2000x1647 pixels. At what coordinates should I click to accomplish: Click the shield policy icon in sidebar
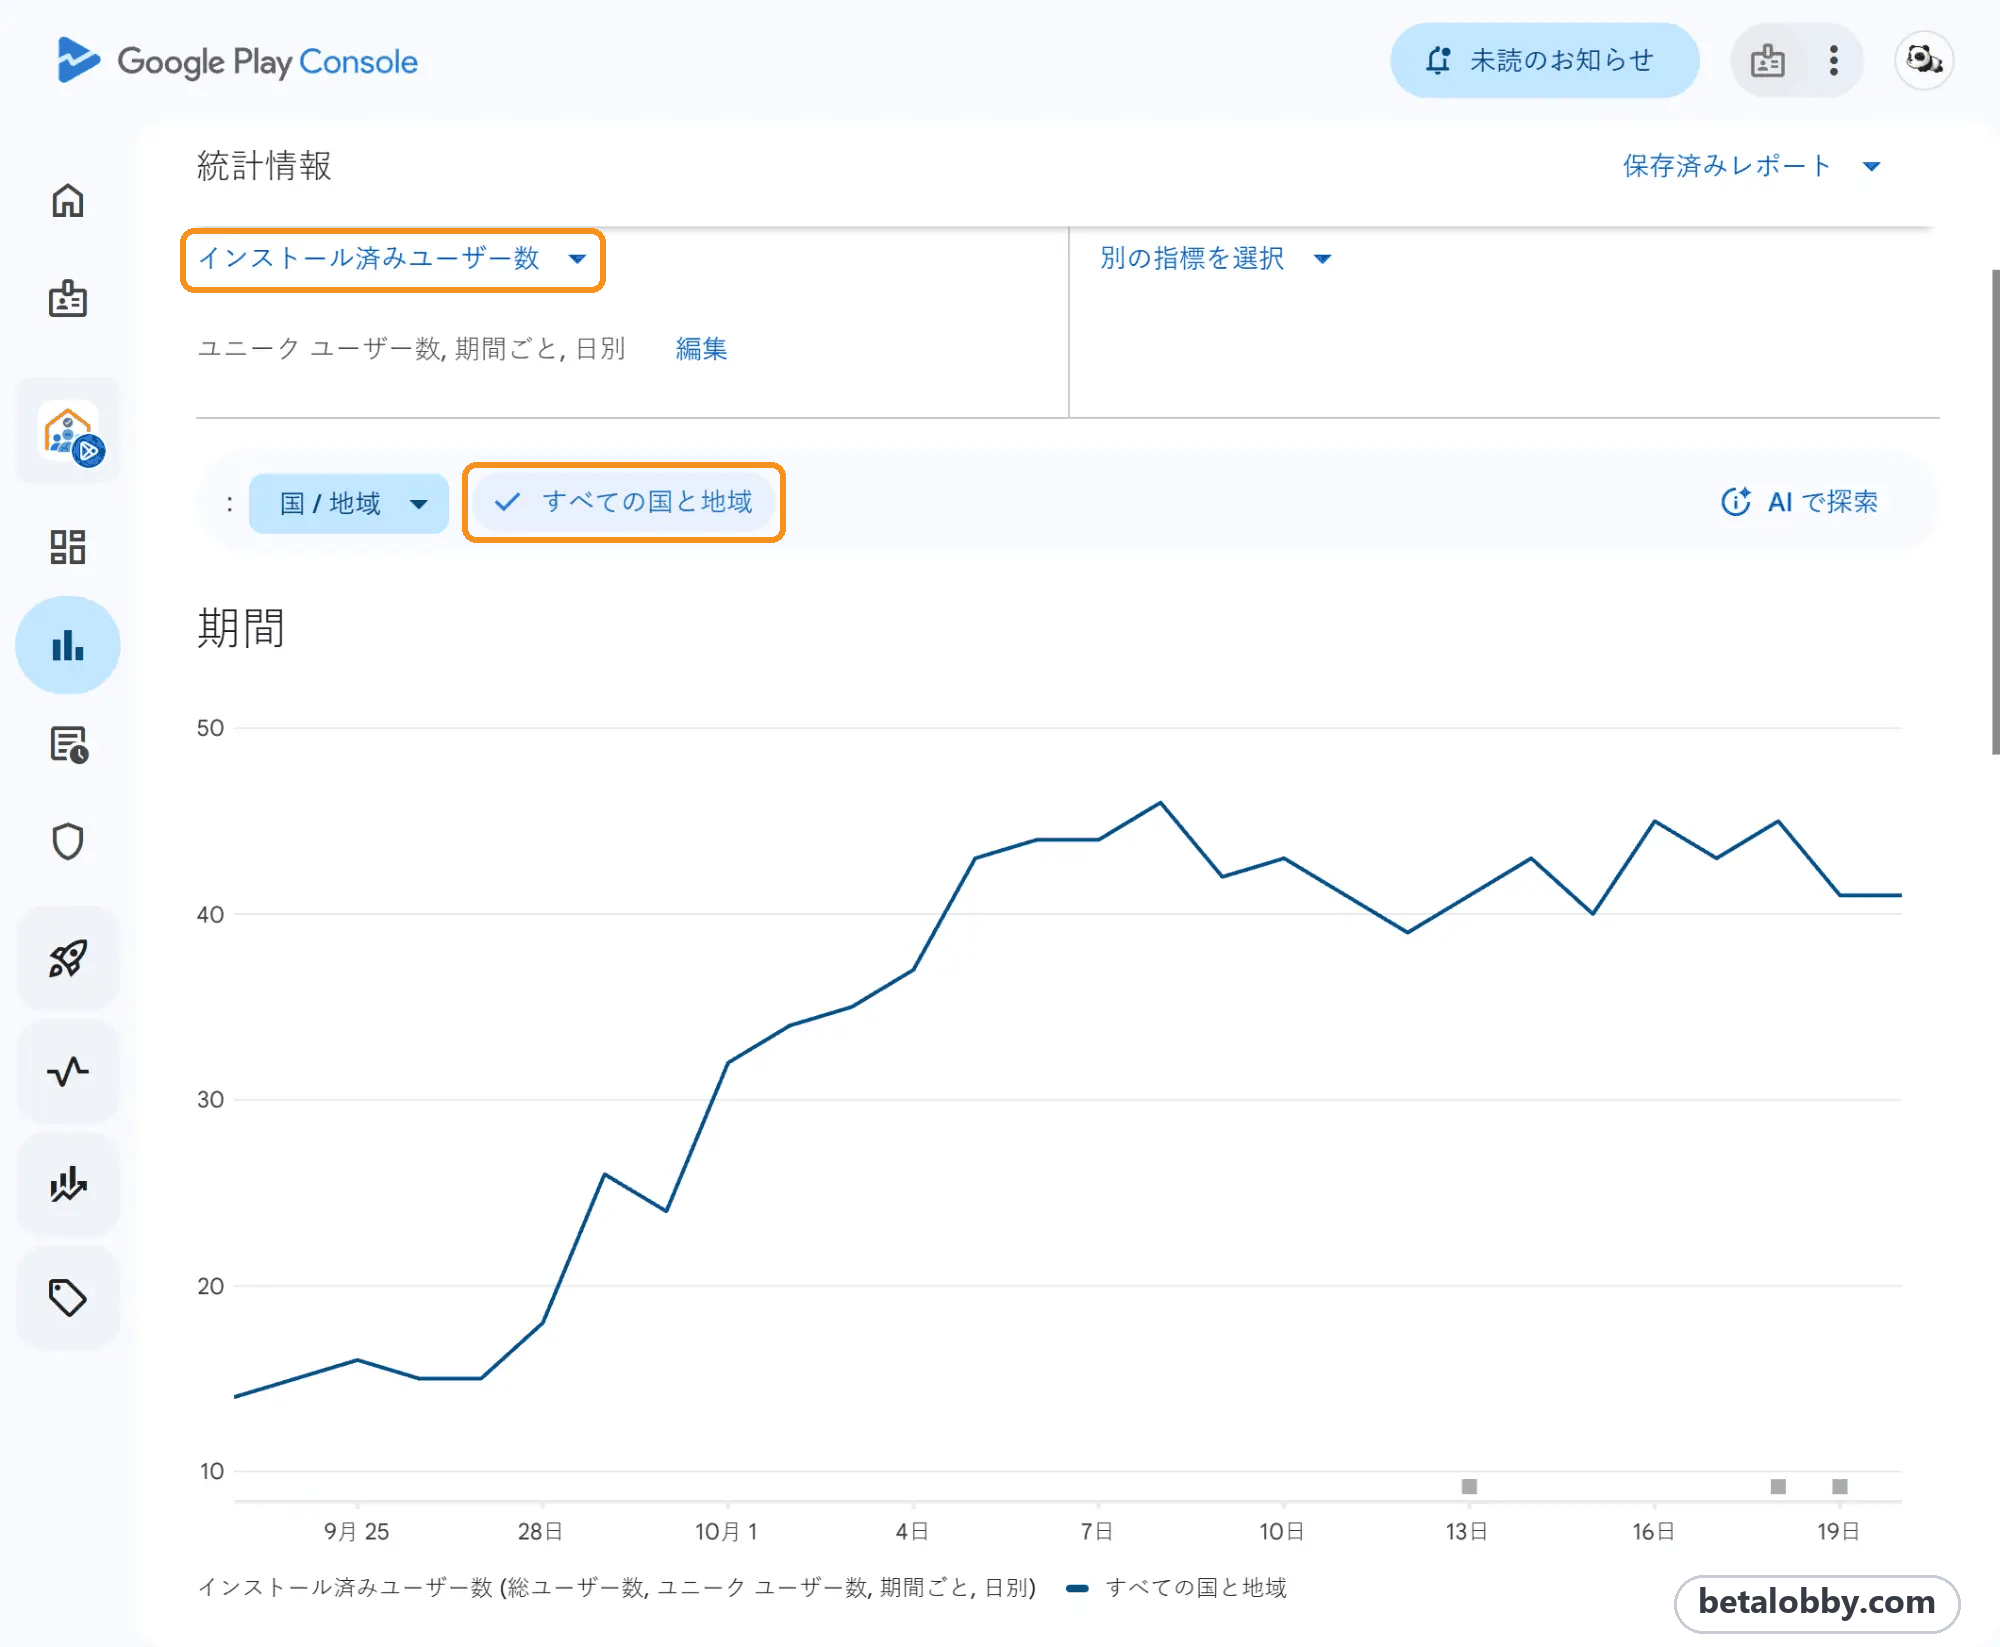[x=68, y=842]
